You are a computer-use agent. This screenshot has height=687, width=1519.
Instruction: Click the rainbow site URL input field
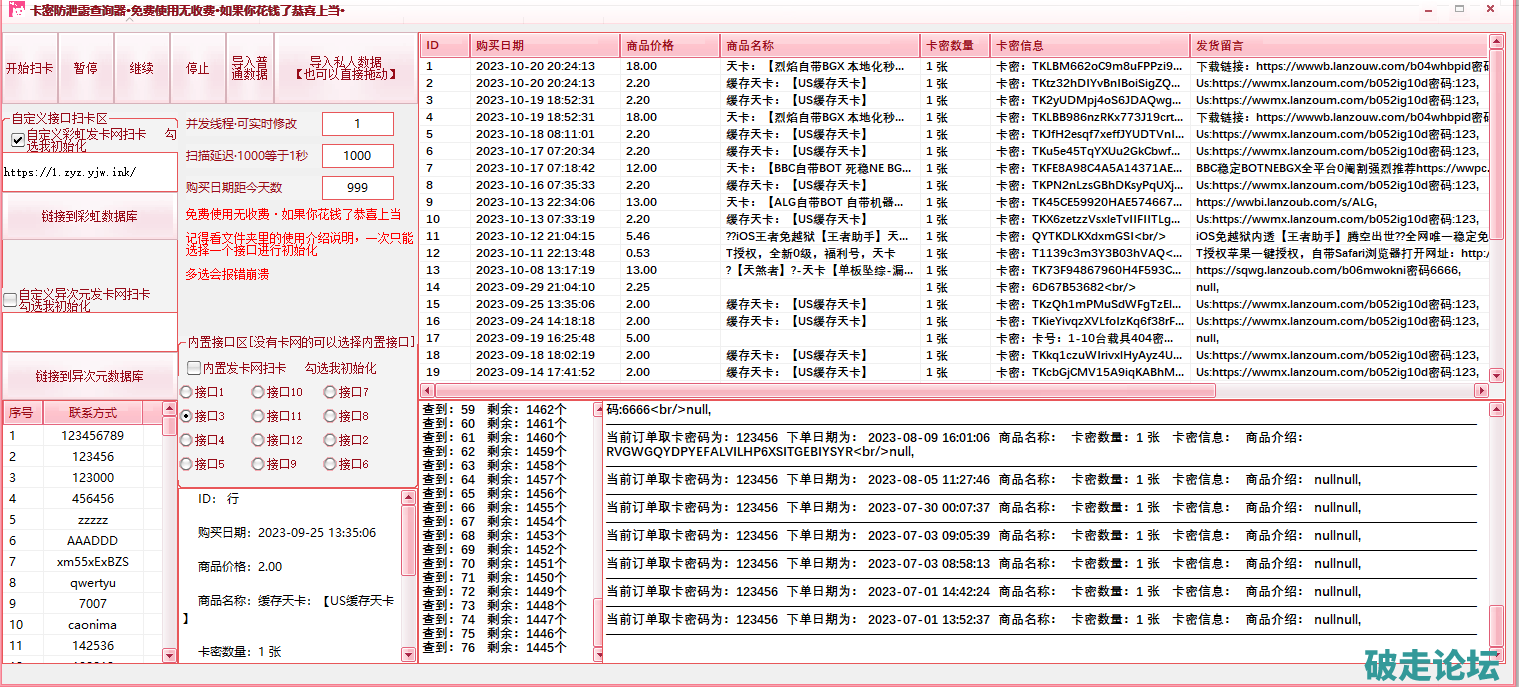click(89, 172)
